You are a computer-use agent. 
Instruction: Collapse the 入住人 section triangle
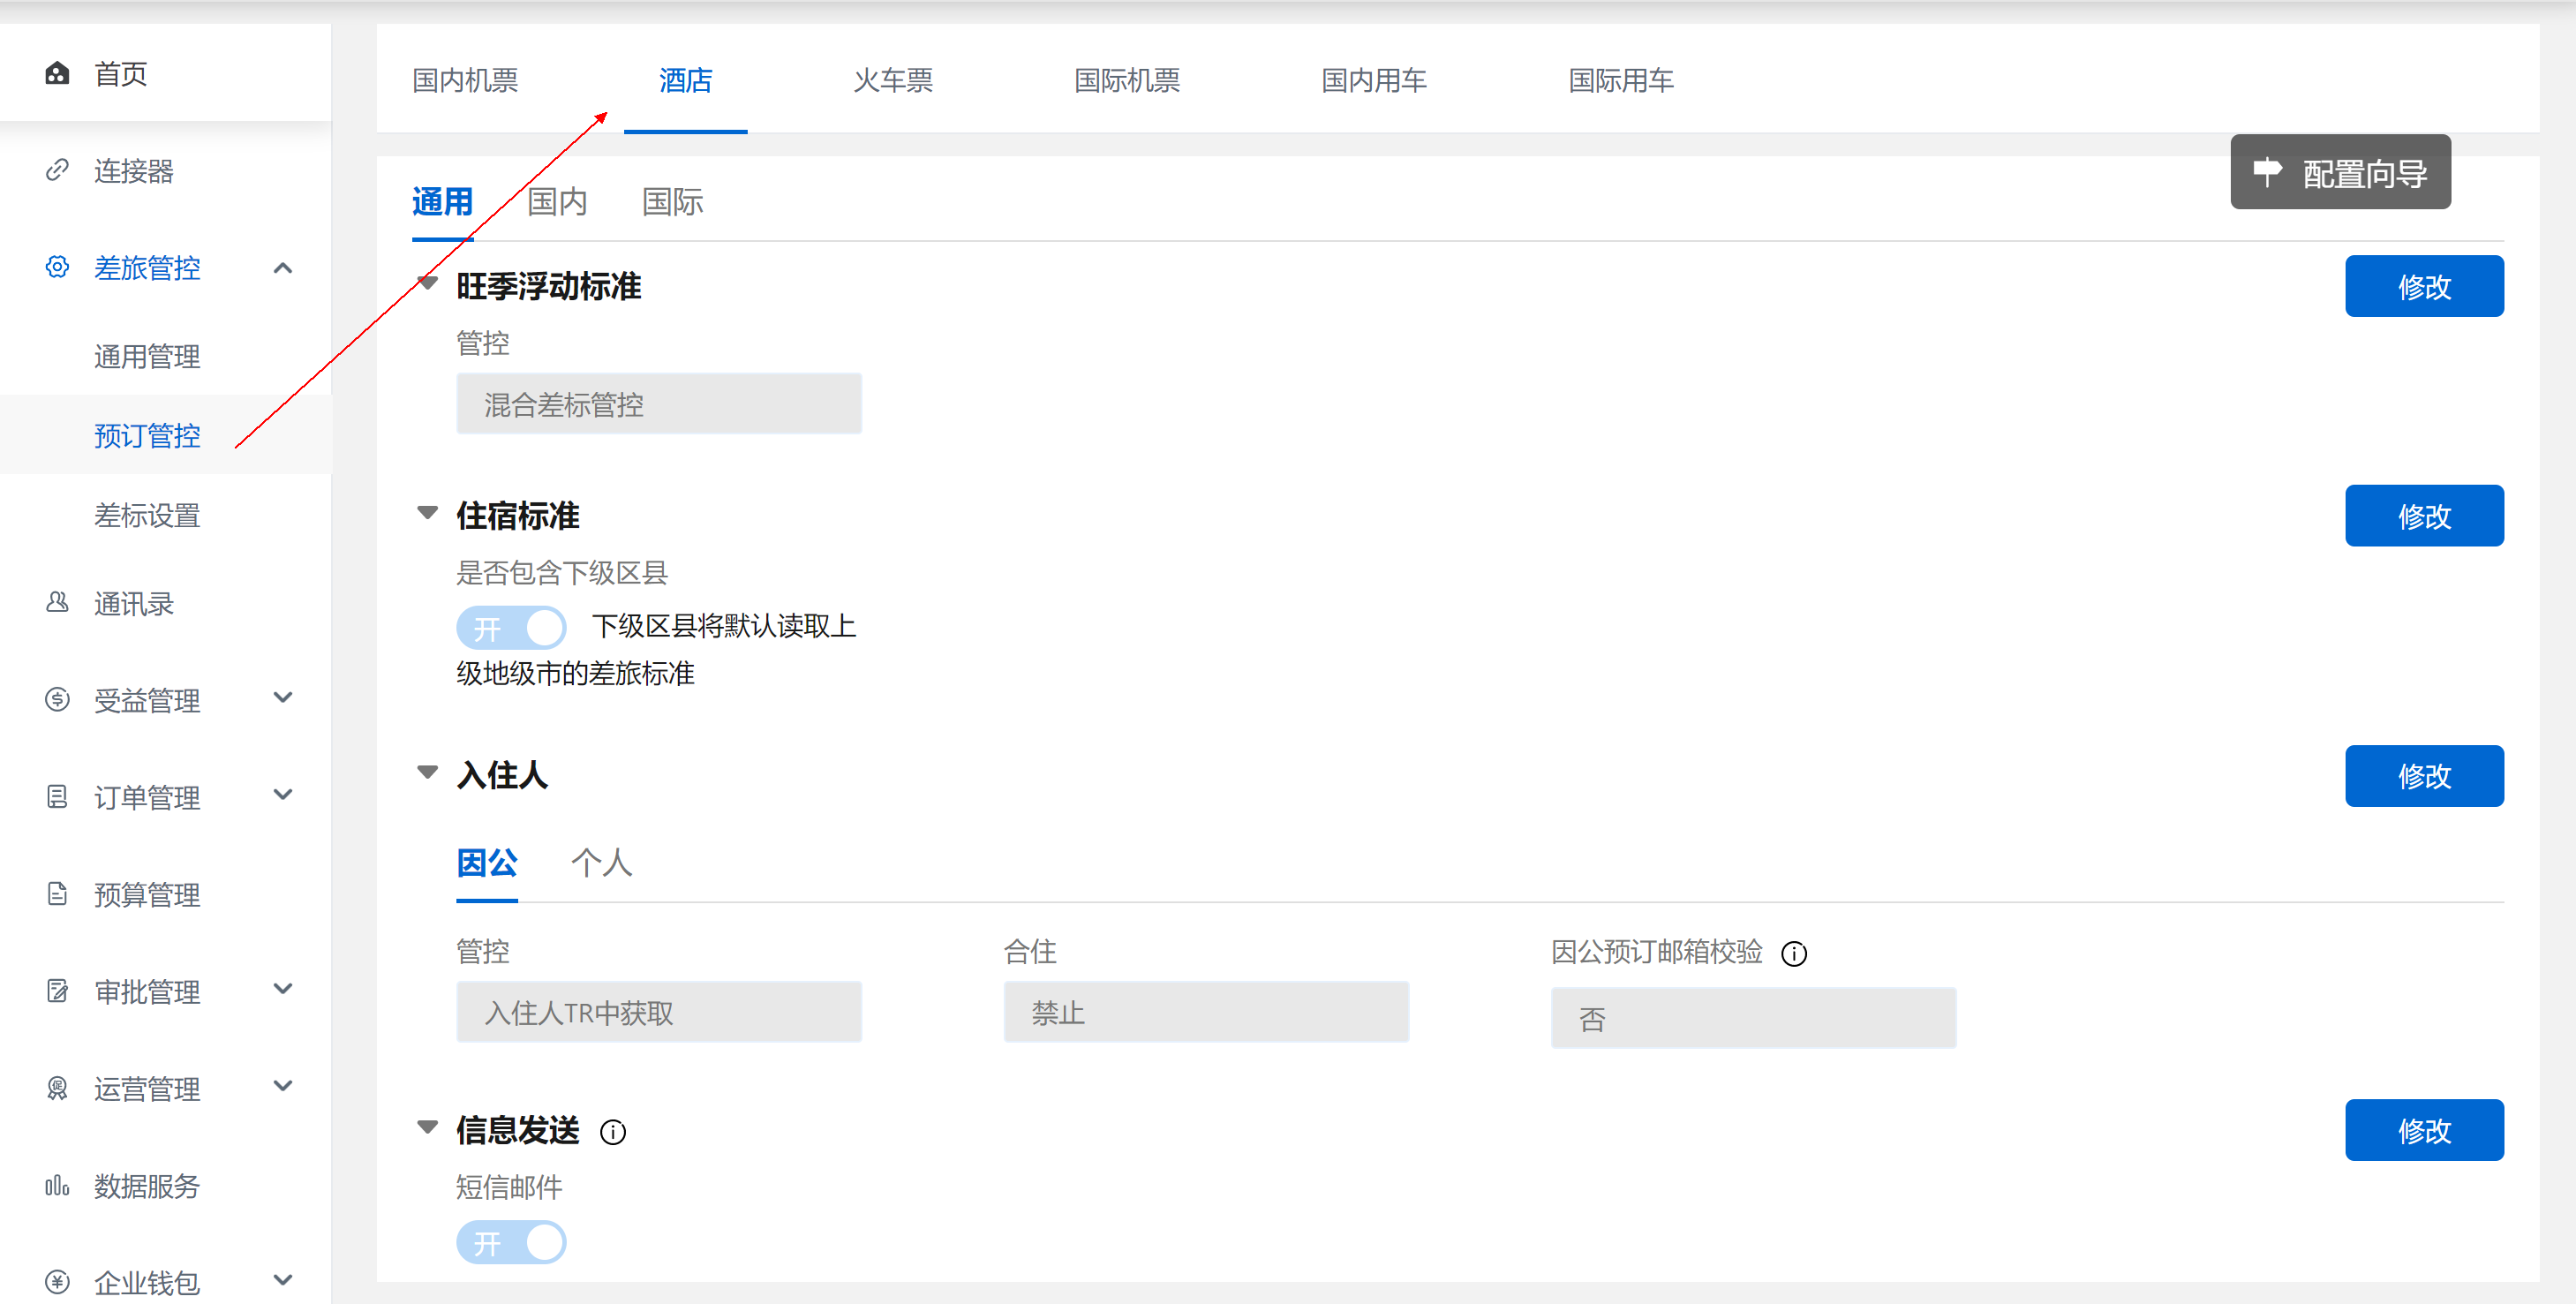click(x=427, y=772)
